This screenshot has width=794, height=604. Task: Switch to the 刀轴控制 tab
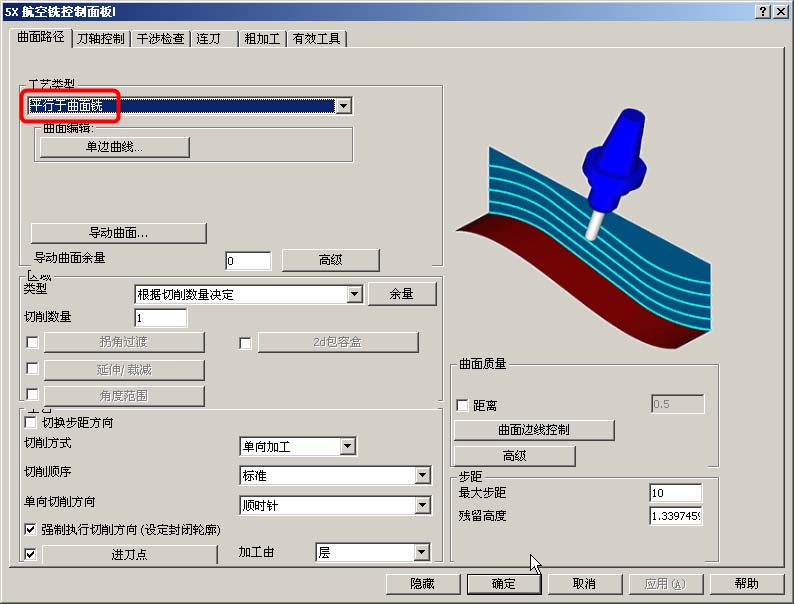(x=101, y=39)
